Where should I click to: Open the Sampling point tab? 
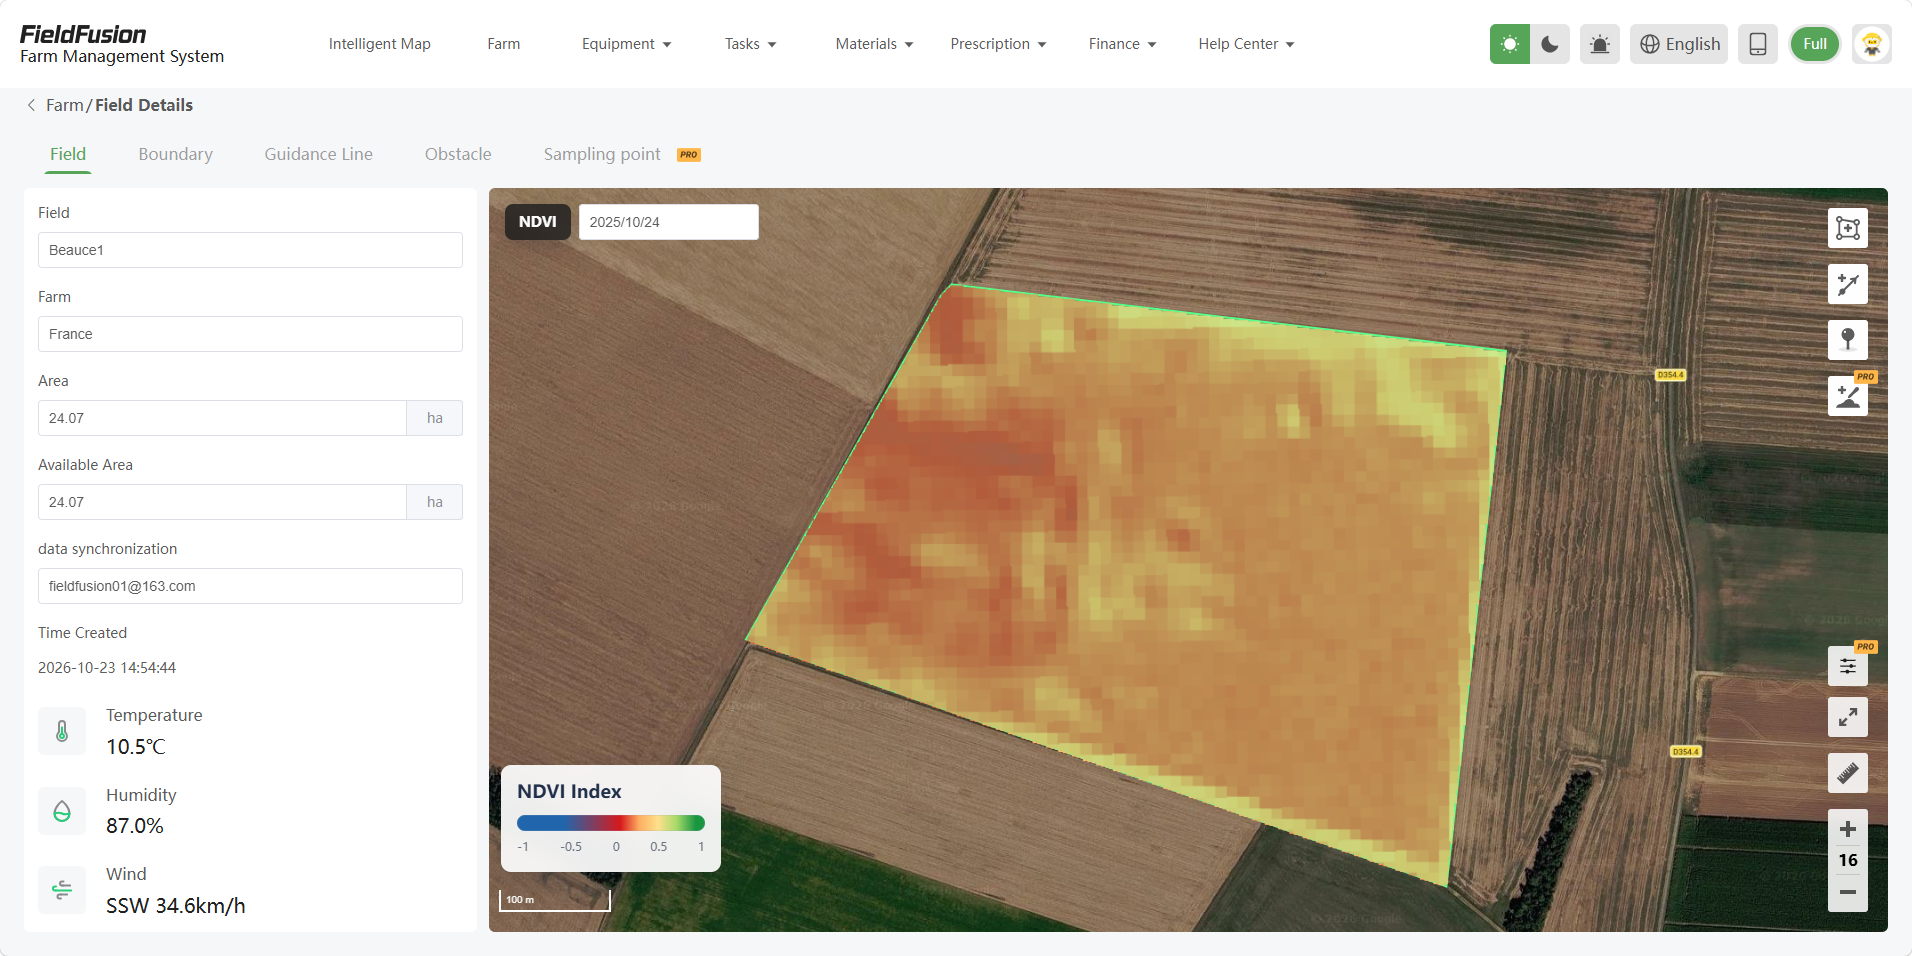(602, 154)
